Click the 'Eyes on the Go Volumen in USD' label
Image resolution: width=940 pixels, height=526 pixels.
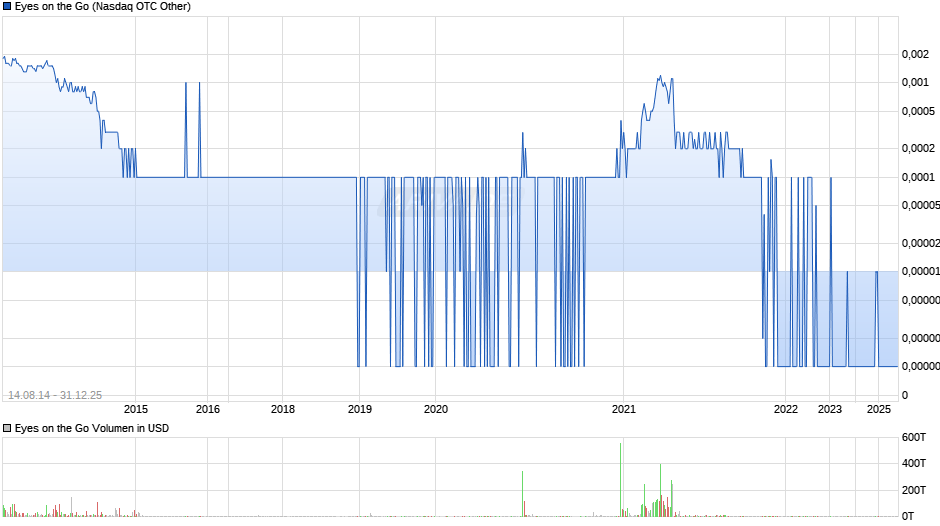point(92,428)
